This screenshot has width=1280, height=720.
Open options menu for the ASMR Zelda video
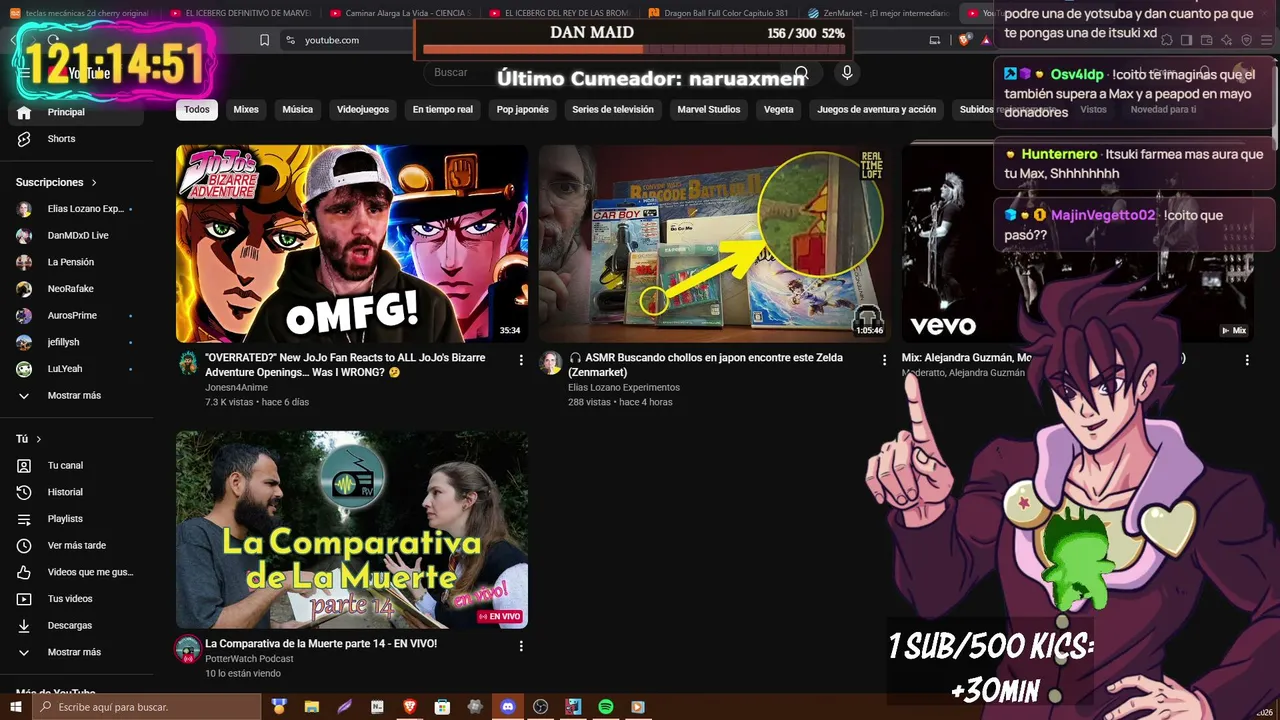(x=884, y=360)
